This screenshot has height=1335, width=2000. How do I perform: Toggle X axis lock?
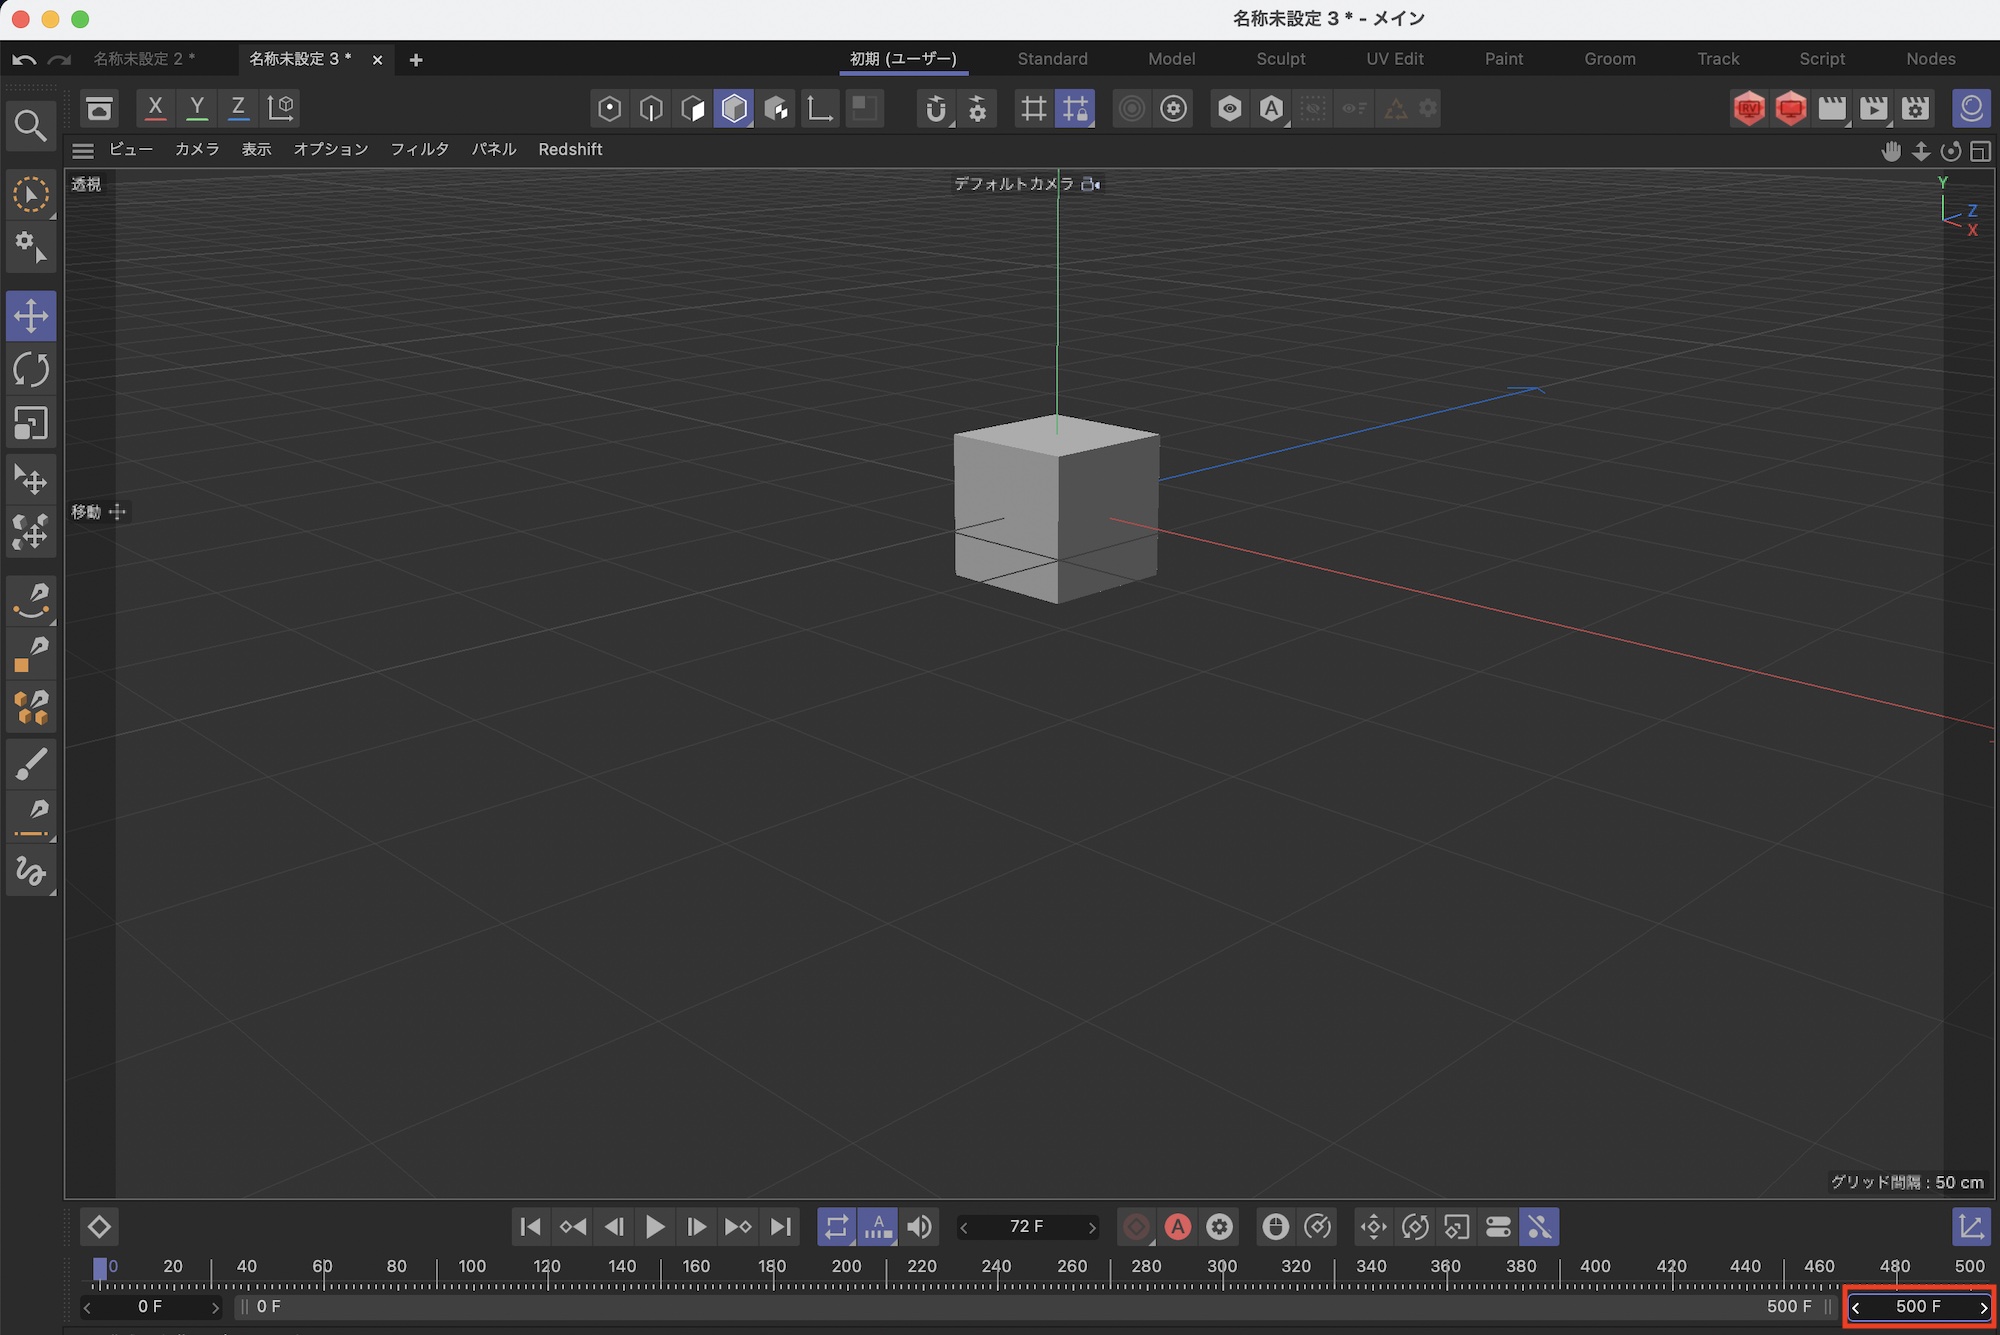pyautogui.click(x=155, y=108)
